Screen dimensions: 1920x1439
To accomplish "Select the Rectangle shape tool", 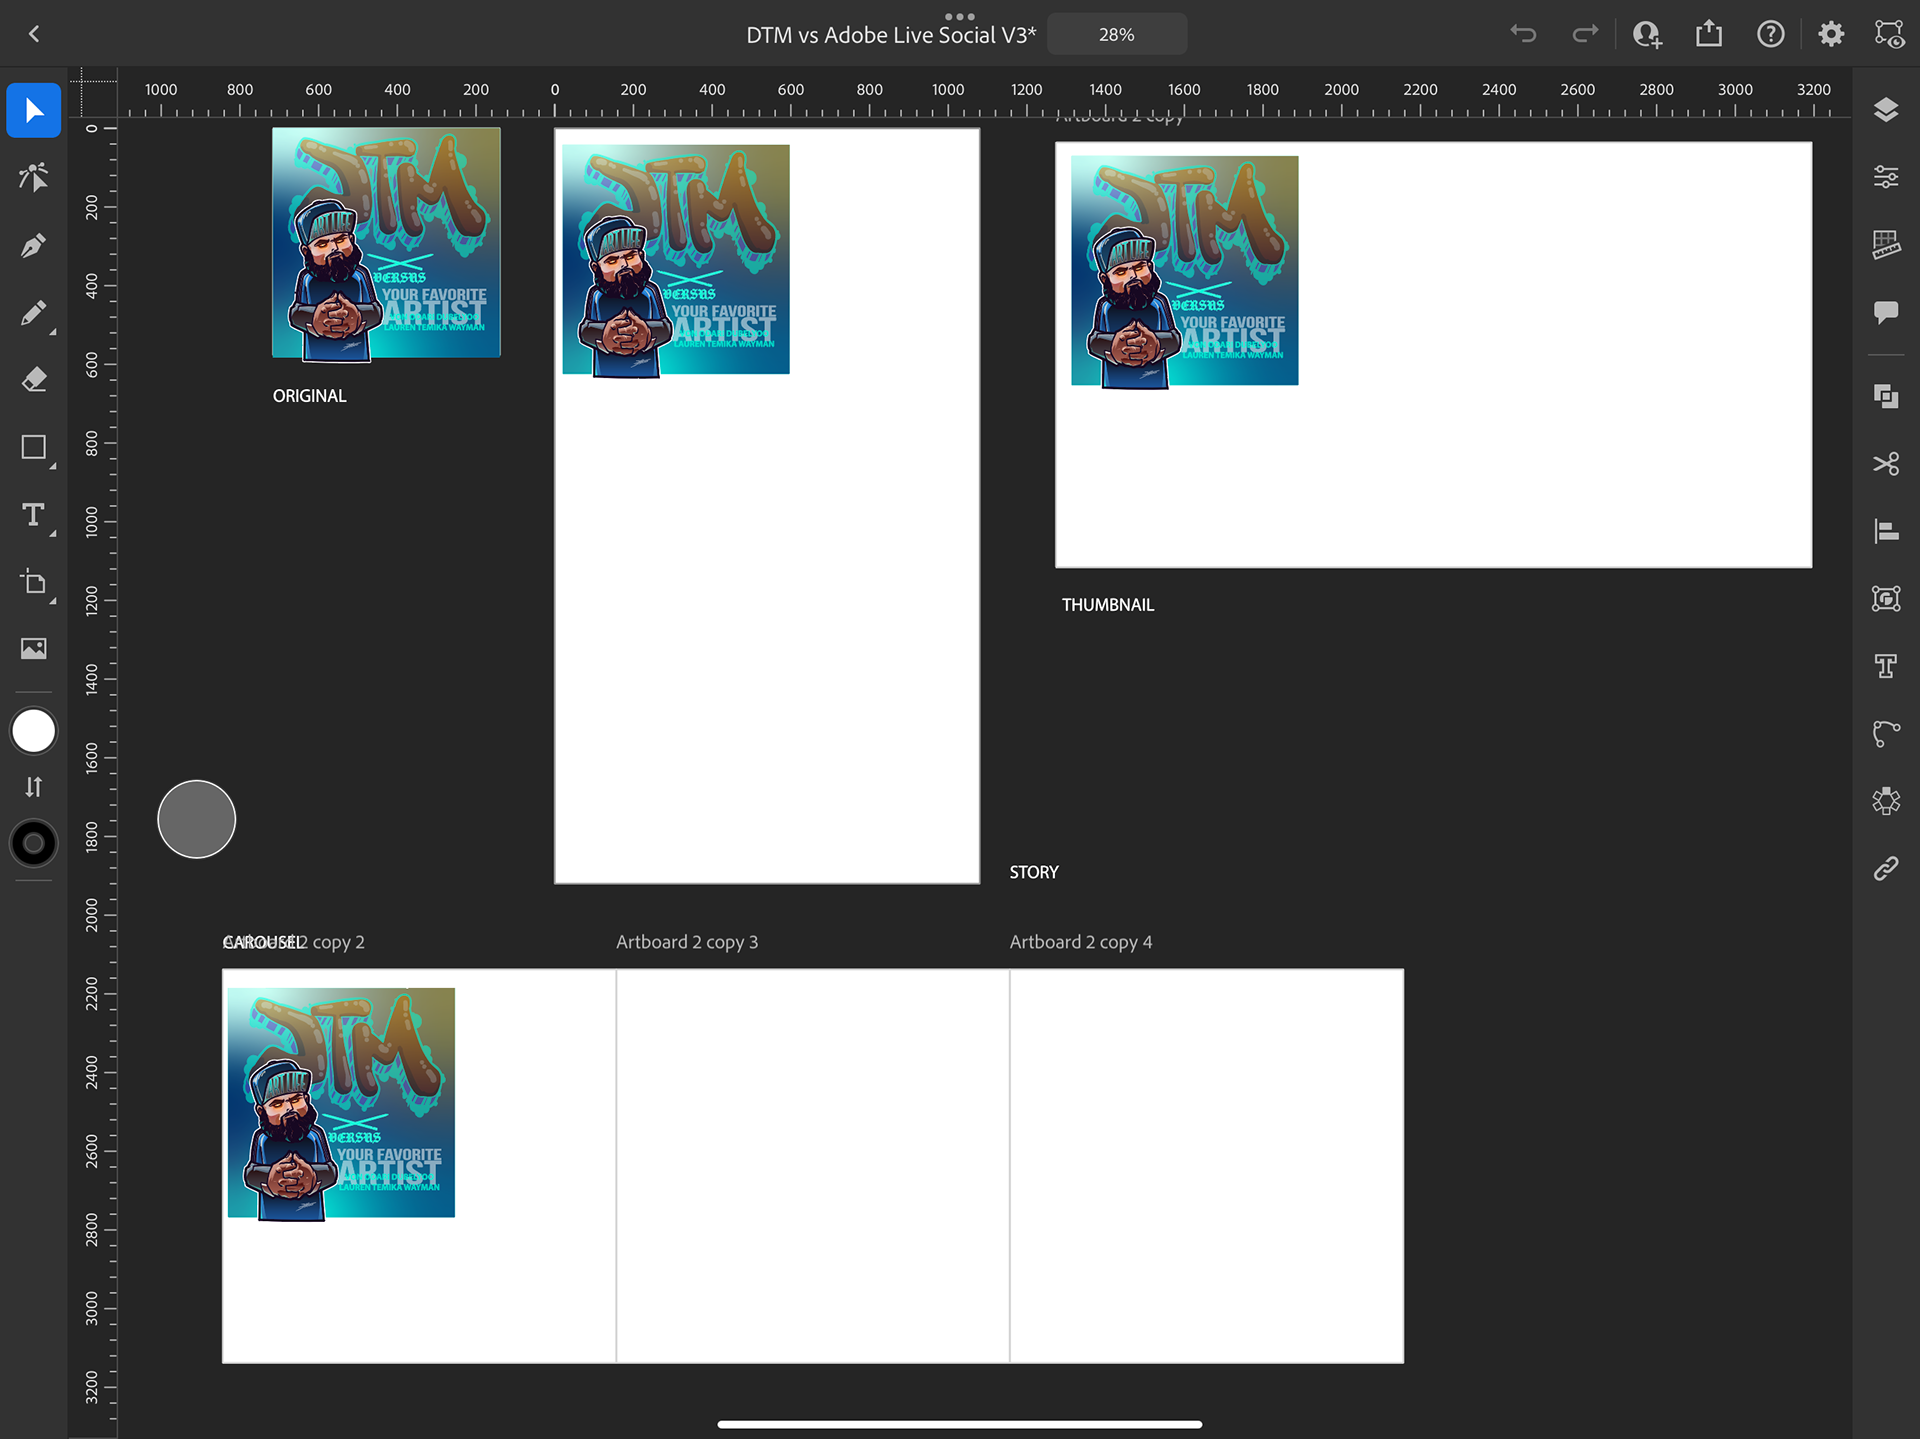I will pos(34,447).
